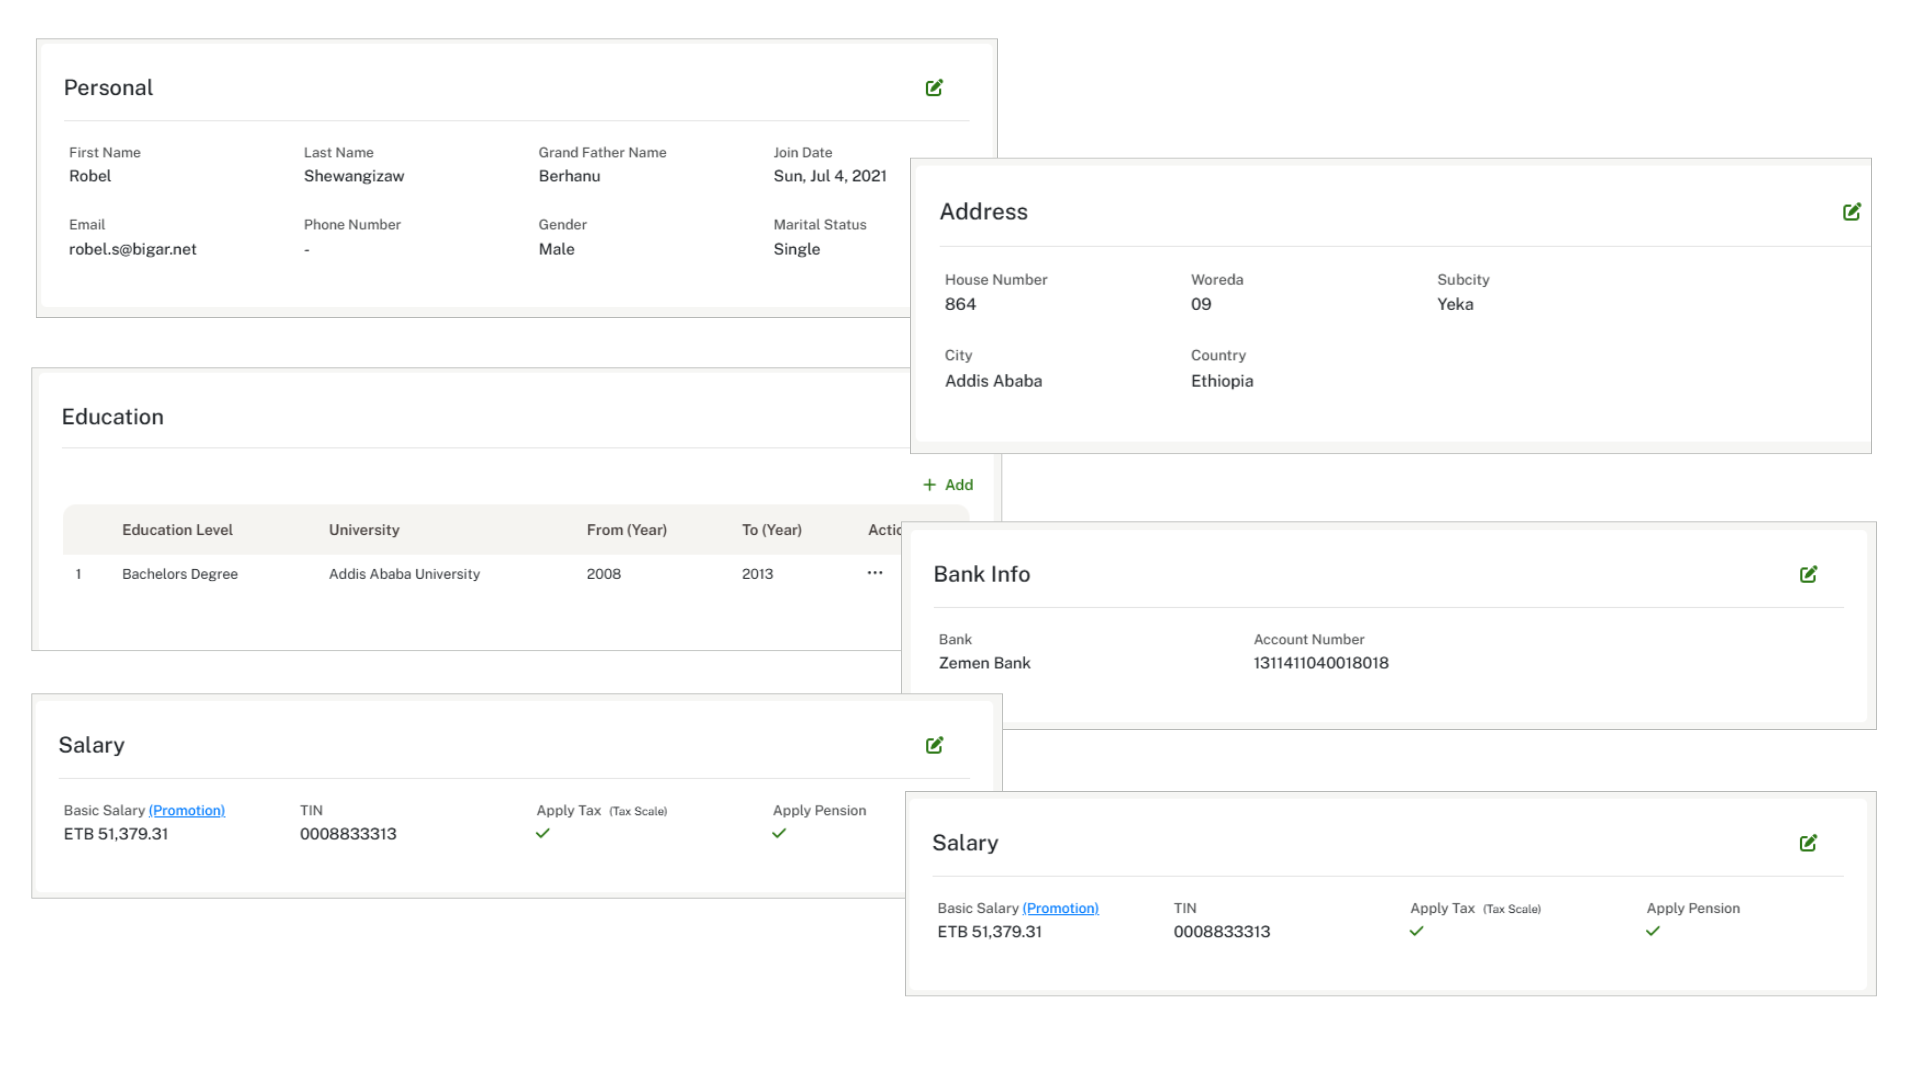Viewport: 1920px width, 1080px height.
Task: Click the email robel.s@bigar.net
Action: tap(133, 249)
